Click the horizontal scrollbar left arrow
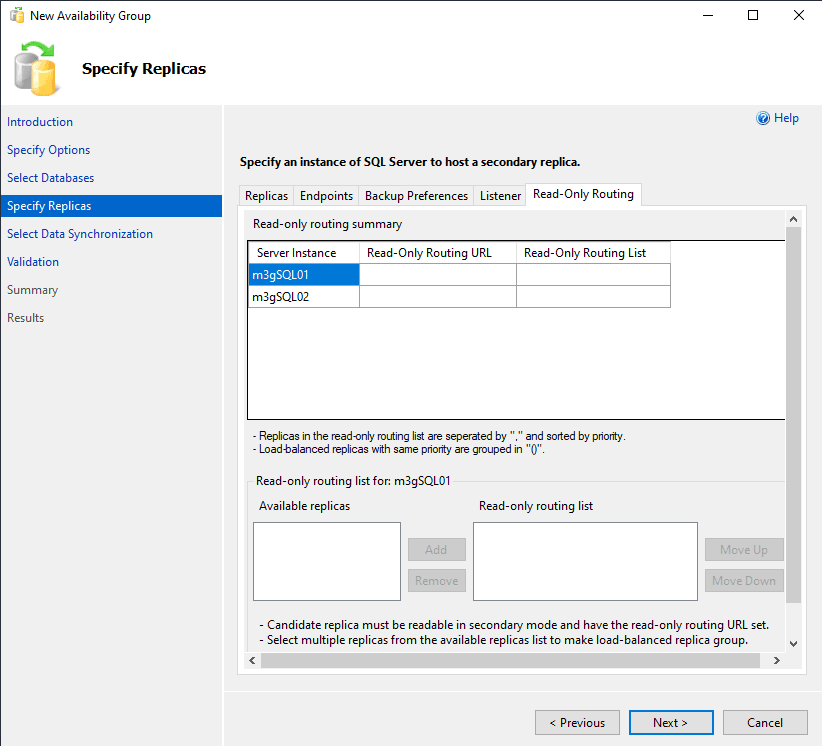Image resolution: width=822 pixels, height=746 pixels. click(252, 661)
